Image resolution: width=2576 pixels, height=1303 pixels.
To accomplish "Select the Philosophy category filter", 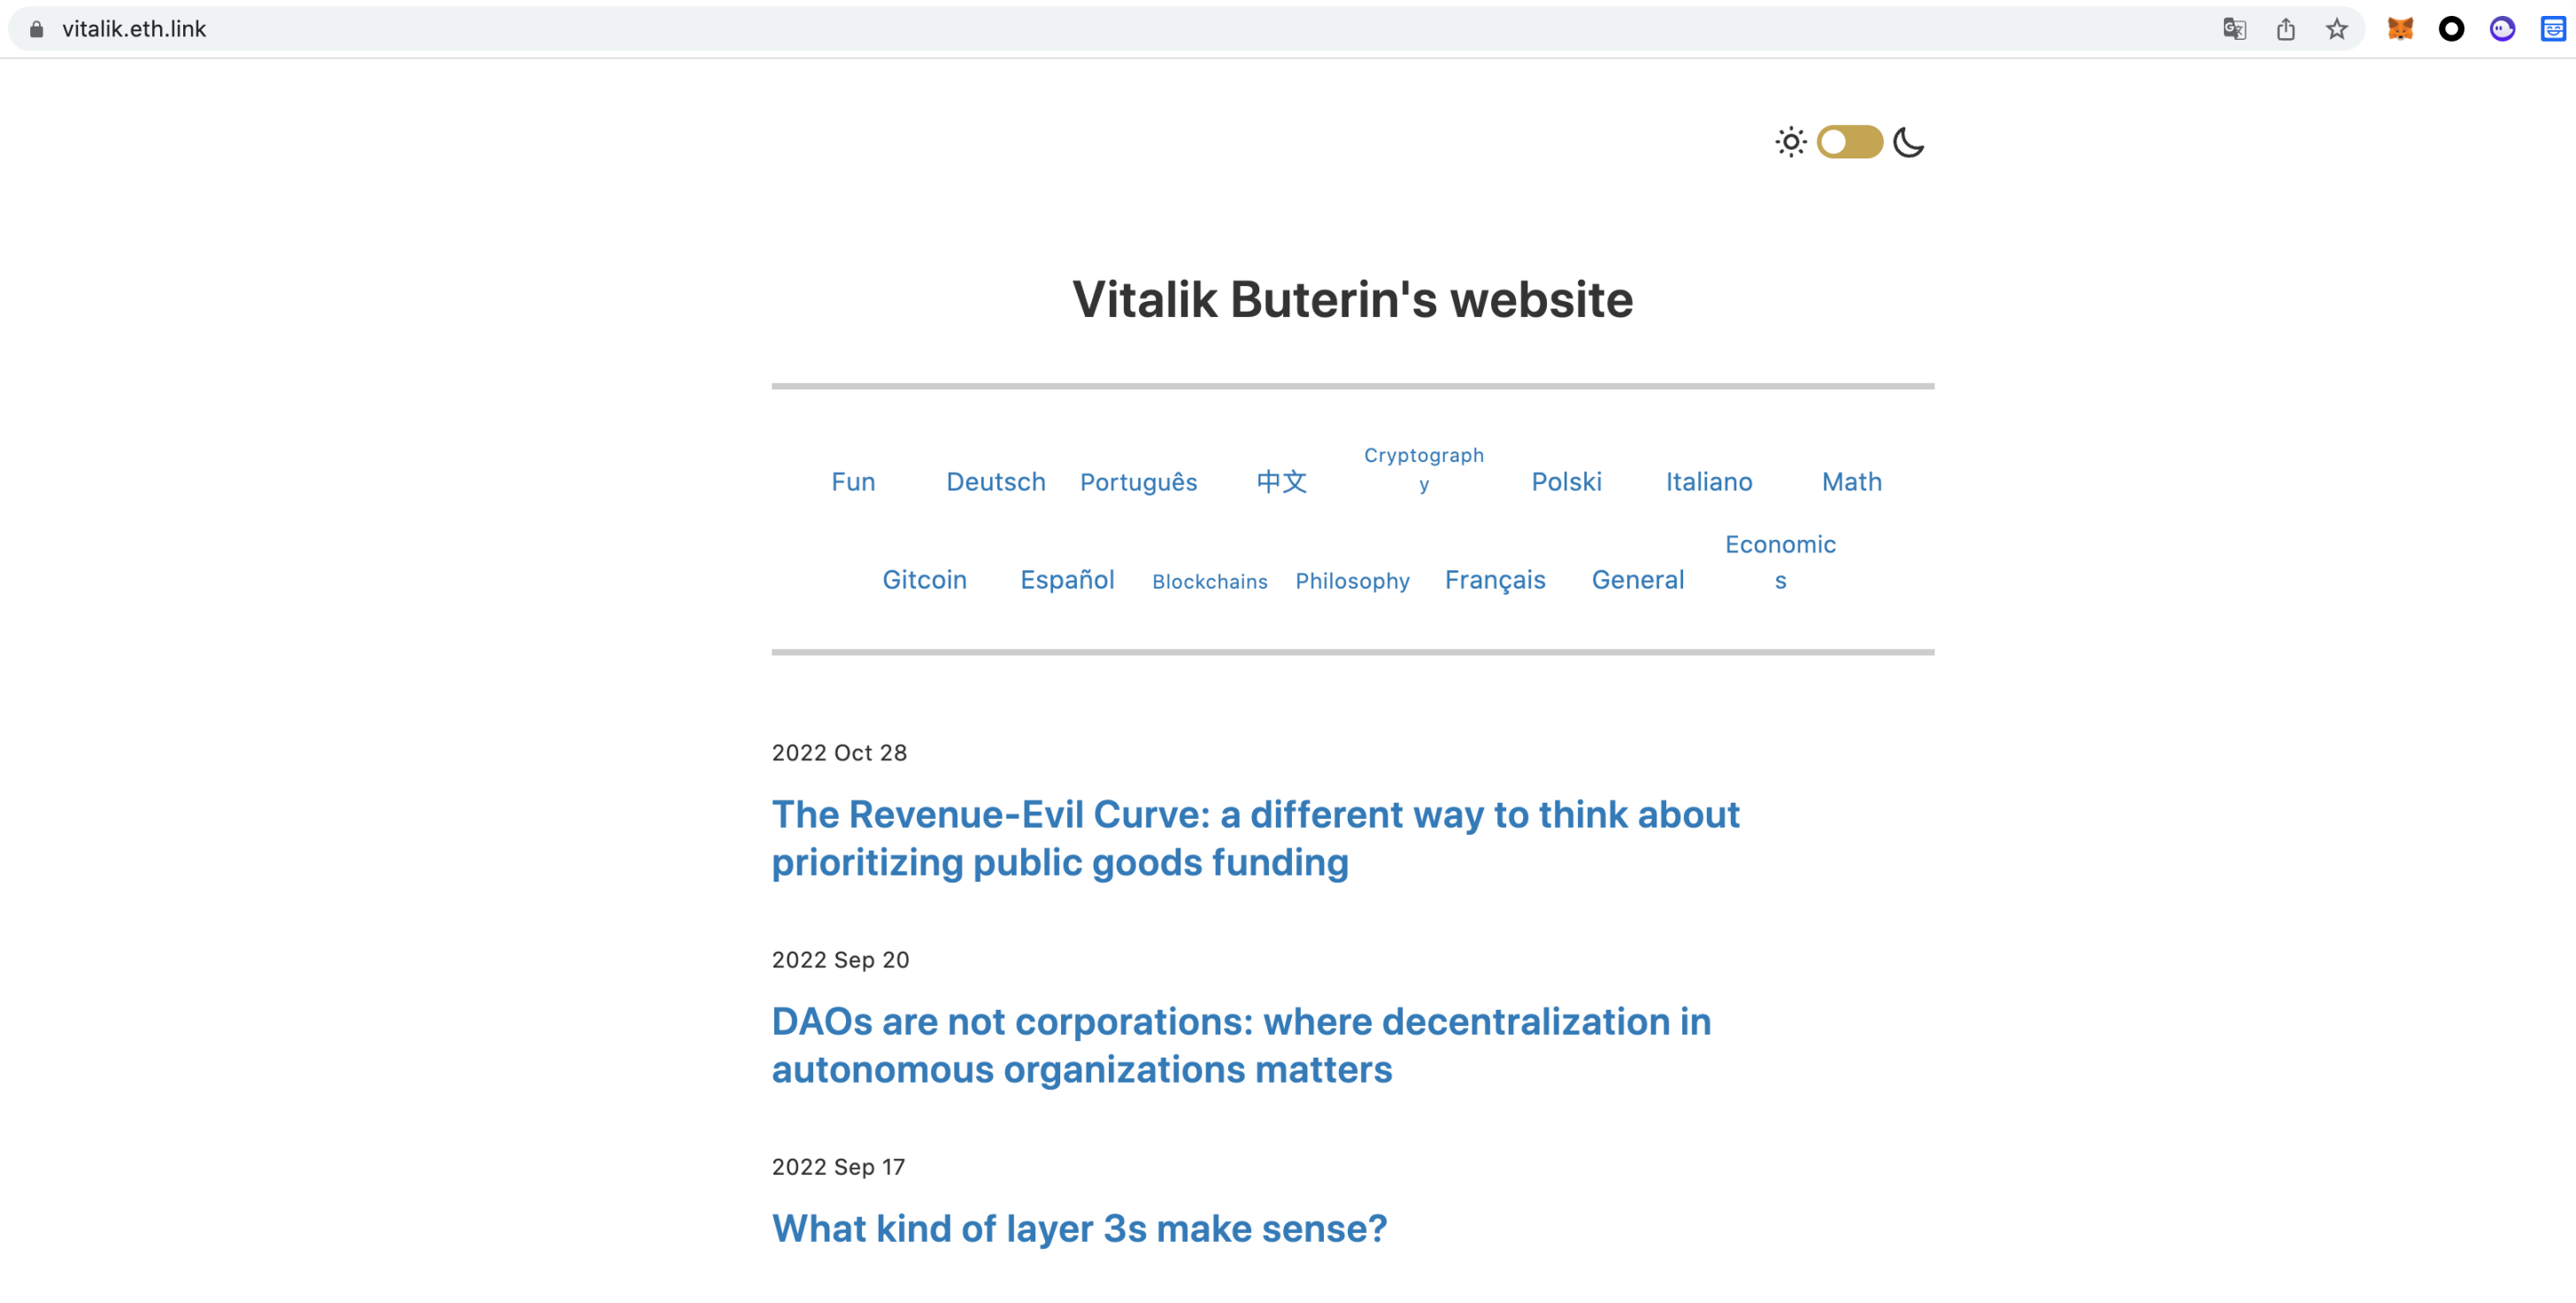I will pyautogui.click(x=1350, y=578).
